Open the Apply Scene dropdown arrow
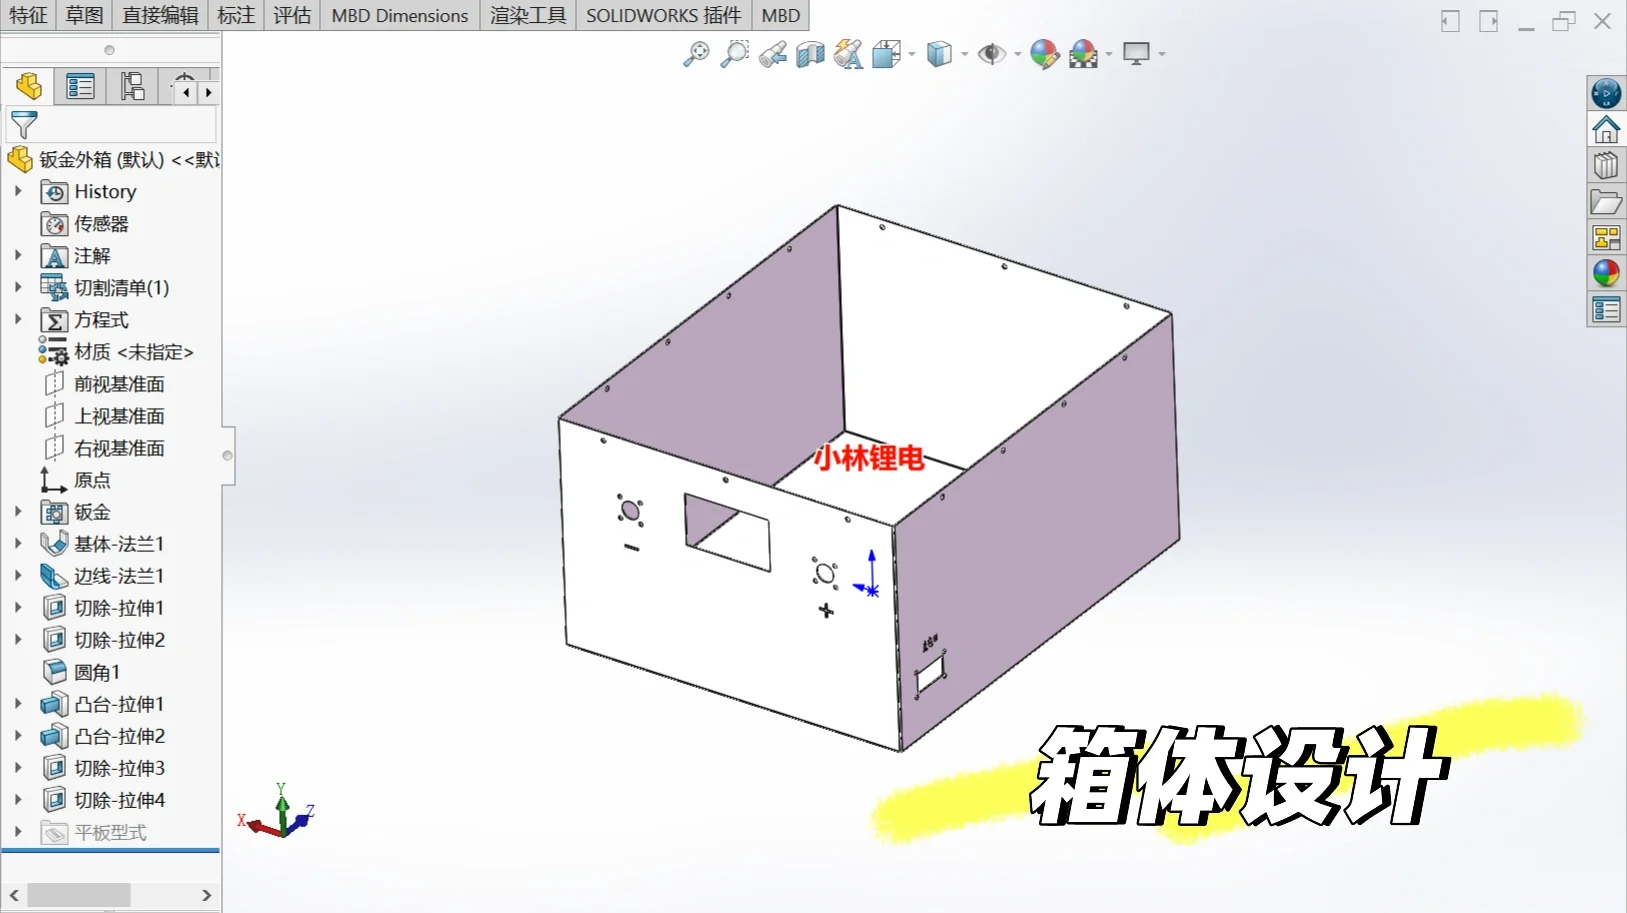This screenshot has width=1627, height=913. 1108,54
